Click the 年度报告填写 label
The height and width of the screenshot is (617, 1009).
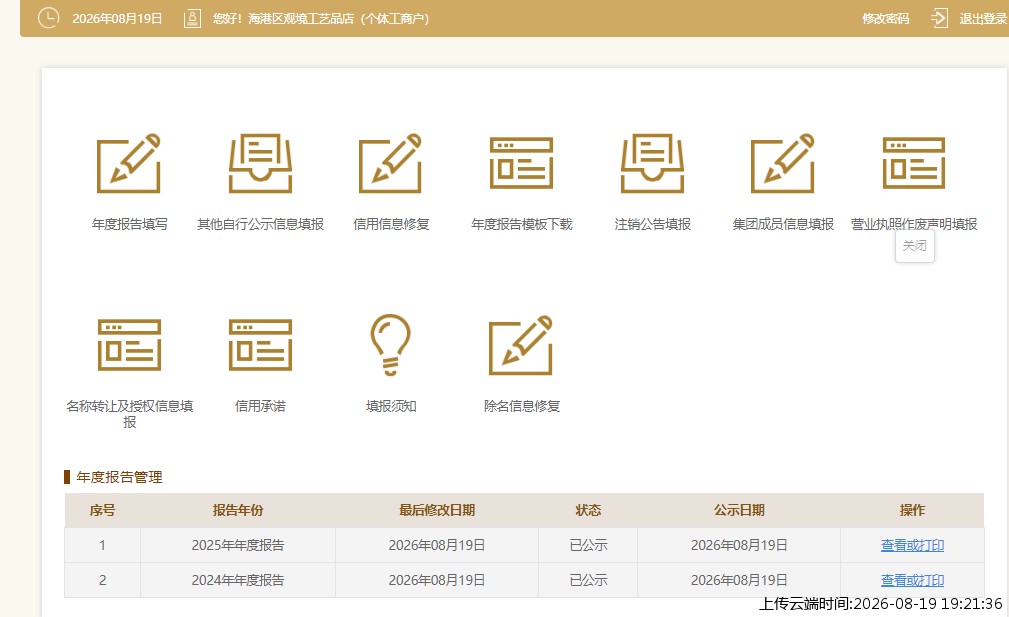click(129, 224)
